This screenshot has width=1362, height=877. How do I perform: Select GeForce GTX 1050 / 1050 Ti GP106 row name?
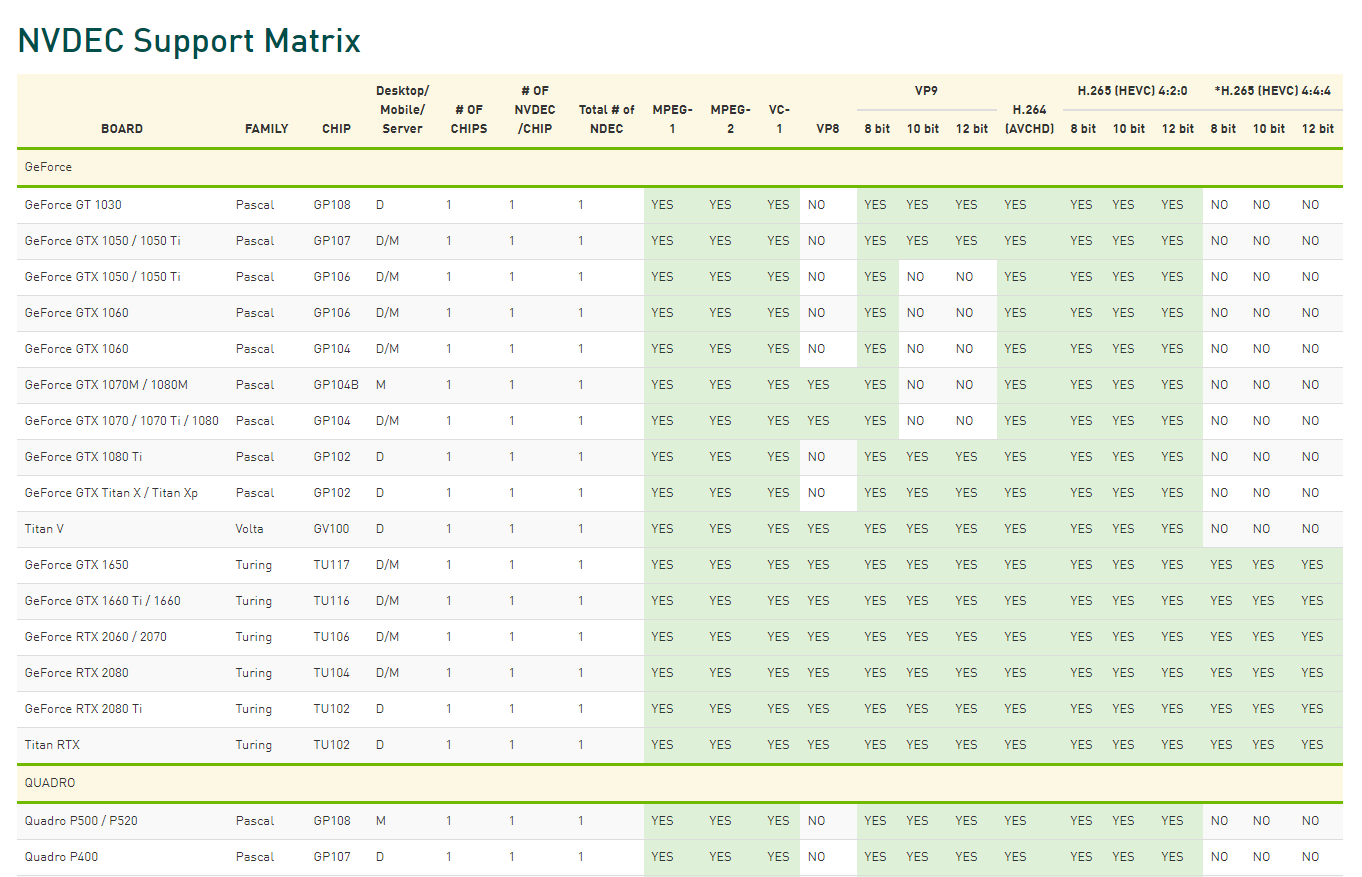pos(102,277)
